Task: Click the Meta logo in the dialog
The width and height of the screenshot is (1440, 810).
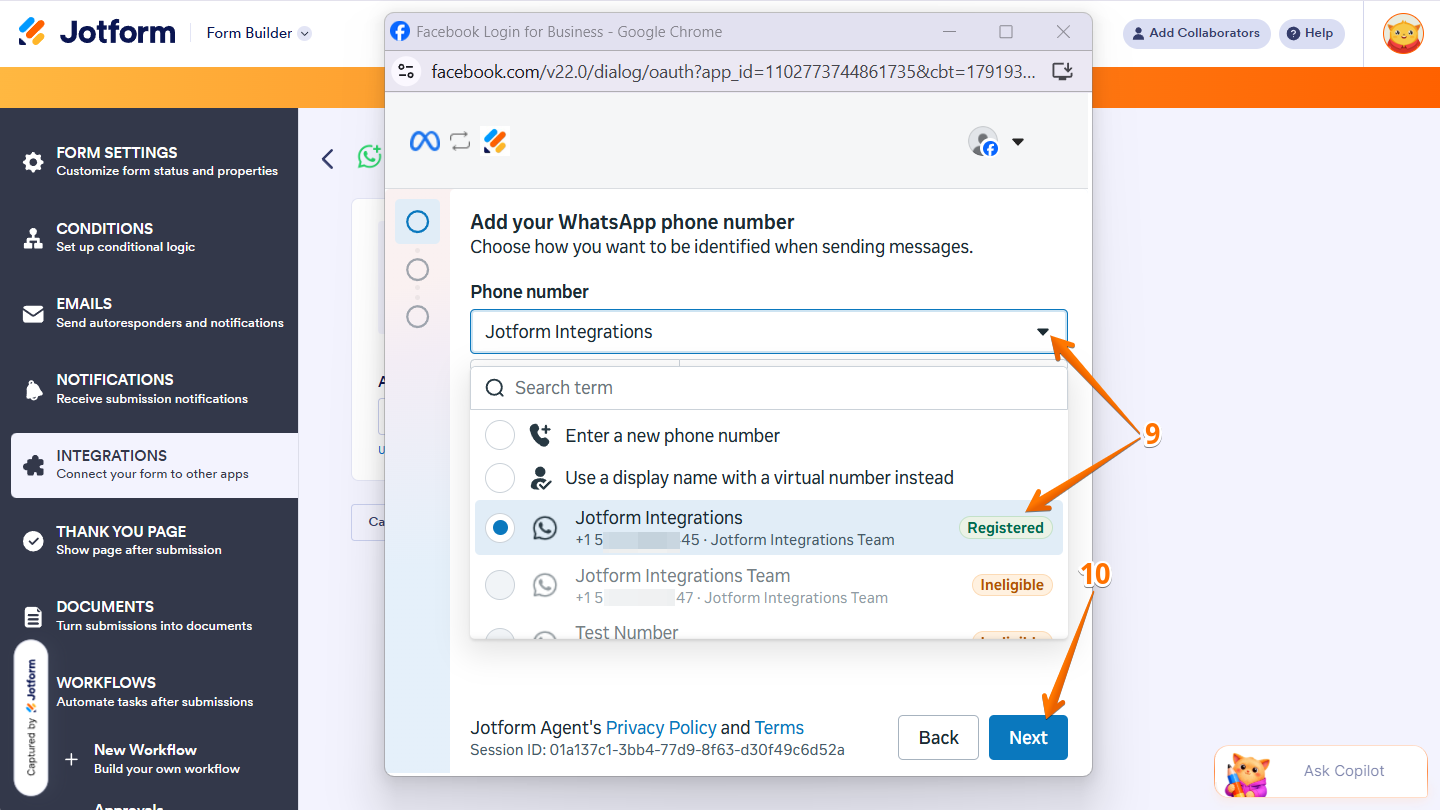Action: (x=425, y=142)
